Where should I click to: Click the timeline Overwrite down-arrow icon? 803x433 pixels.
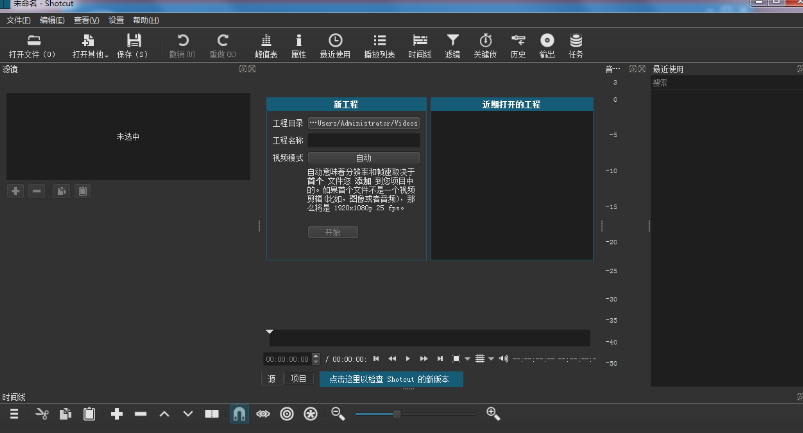[188, 414]
